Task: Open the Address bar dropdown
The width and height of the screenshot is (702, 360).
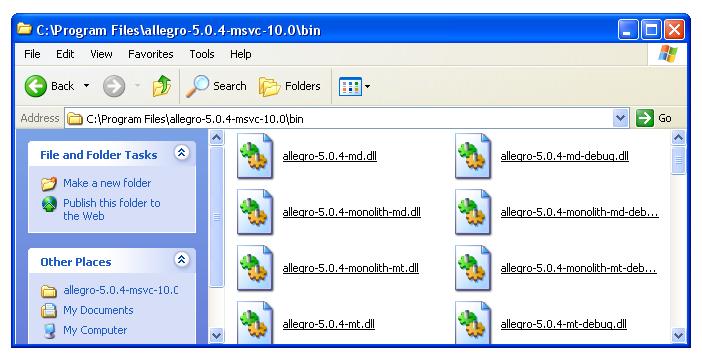Action: pyautogui.click(x=620, y=118)
